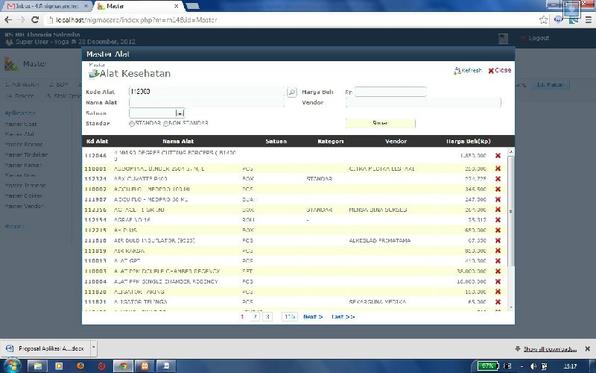Click the Simpan button

point(380,123)
